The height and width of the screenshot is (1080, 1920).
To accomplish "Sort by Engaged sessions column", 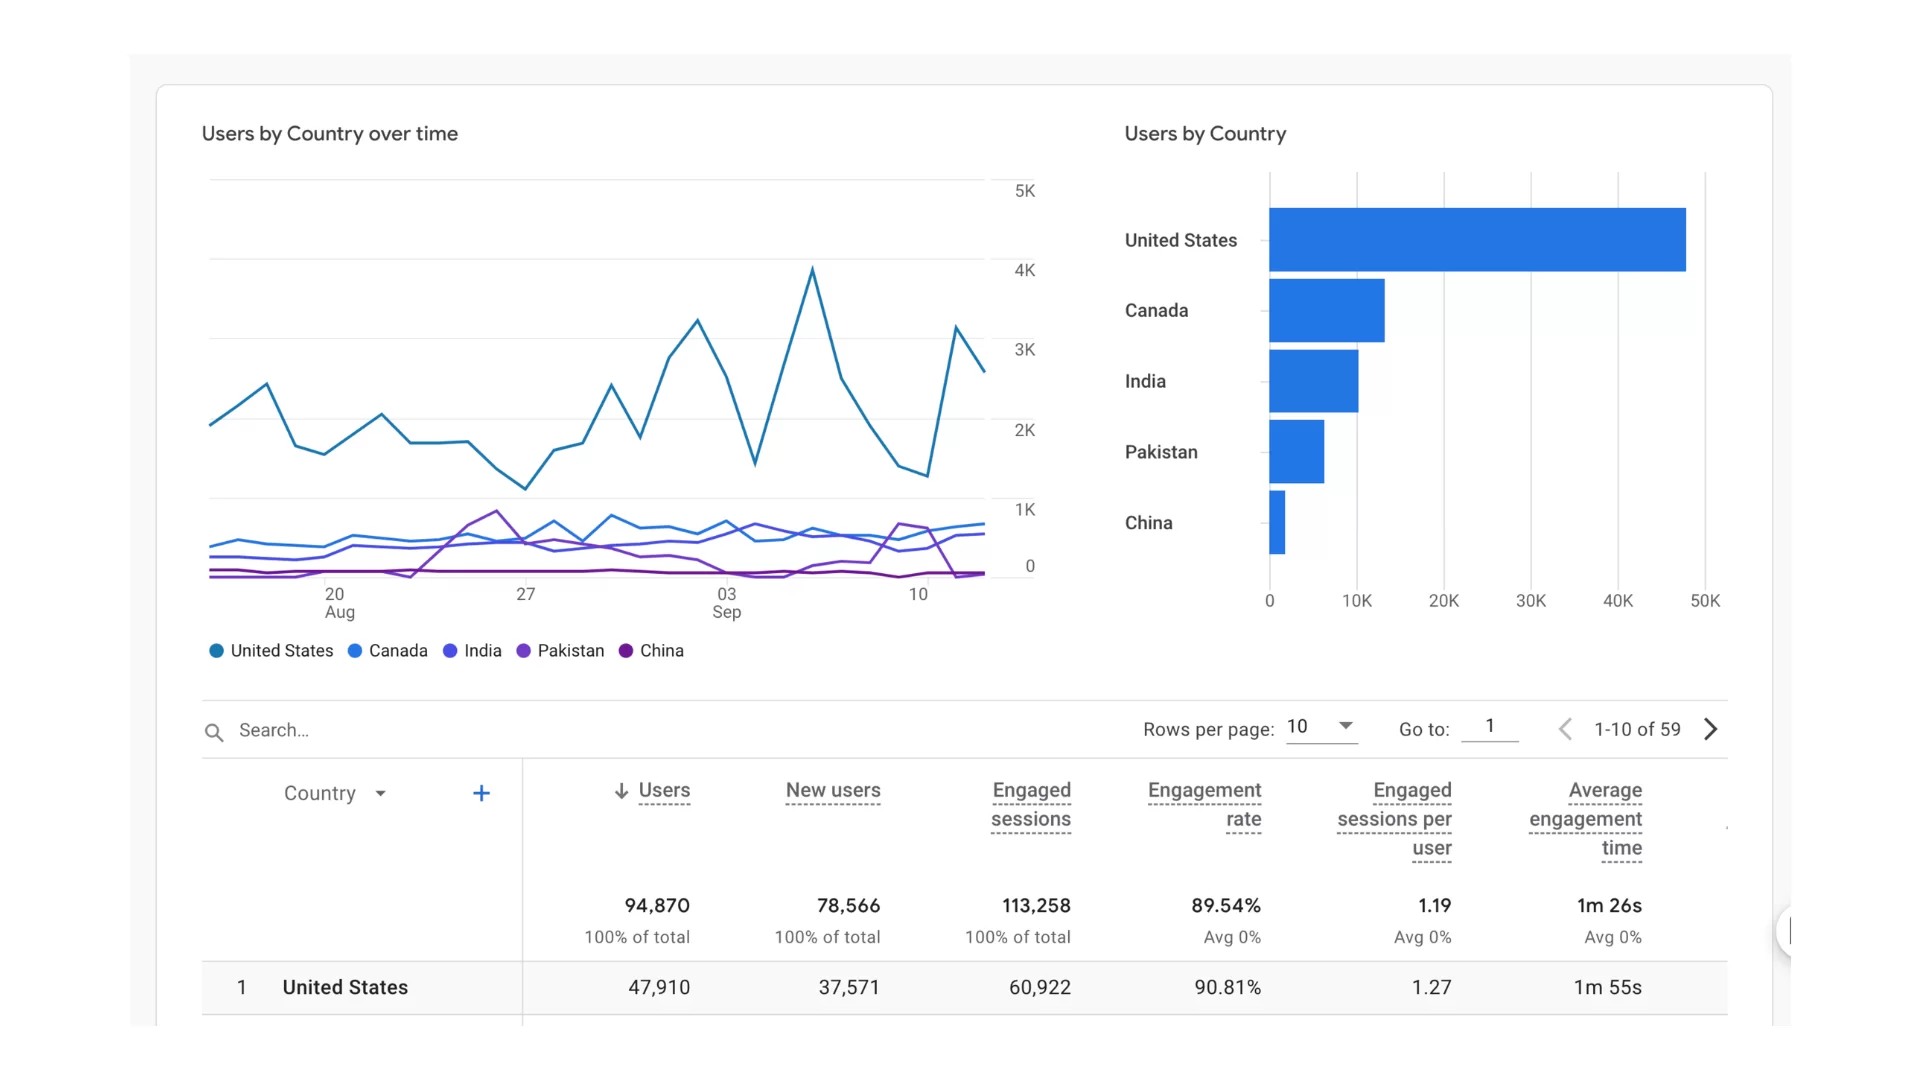I will pyautogui.click(x=1031, y=804).
